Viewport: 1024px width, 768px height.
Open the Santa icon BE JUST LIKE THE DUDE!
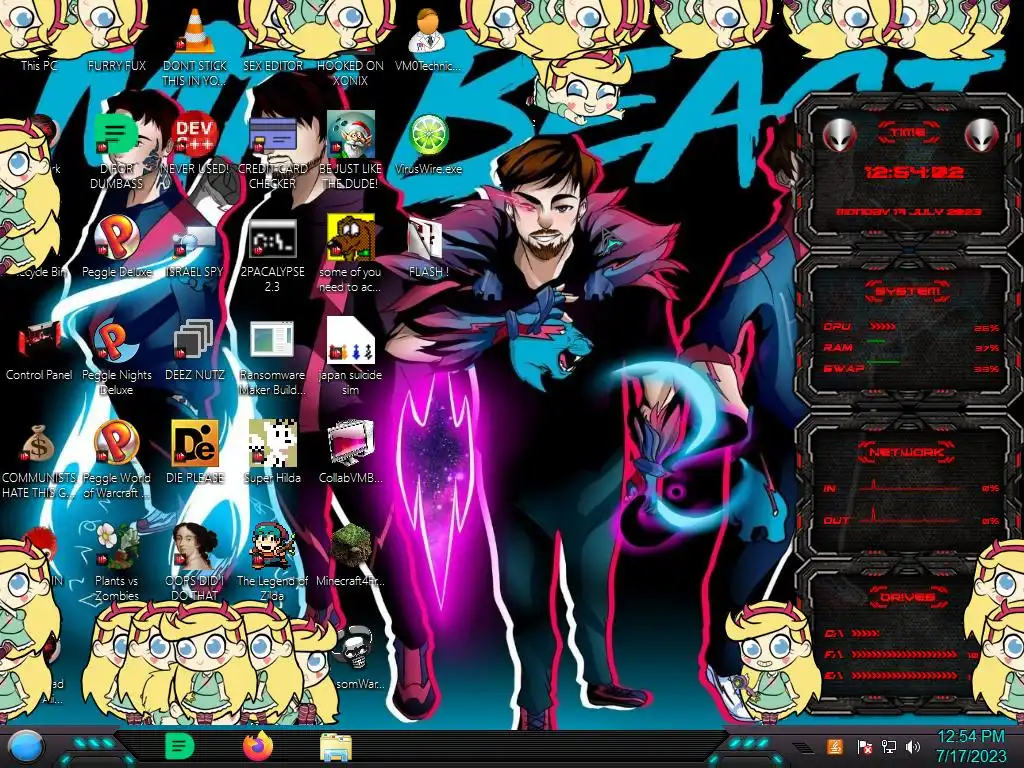[x=350, y=150]
